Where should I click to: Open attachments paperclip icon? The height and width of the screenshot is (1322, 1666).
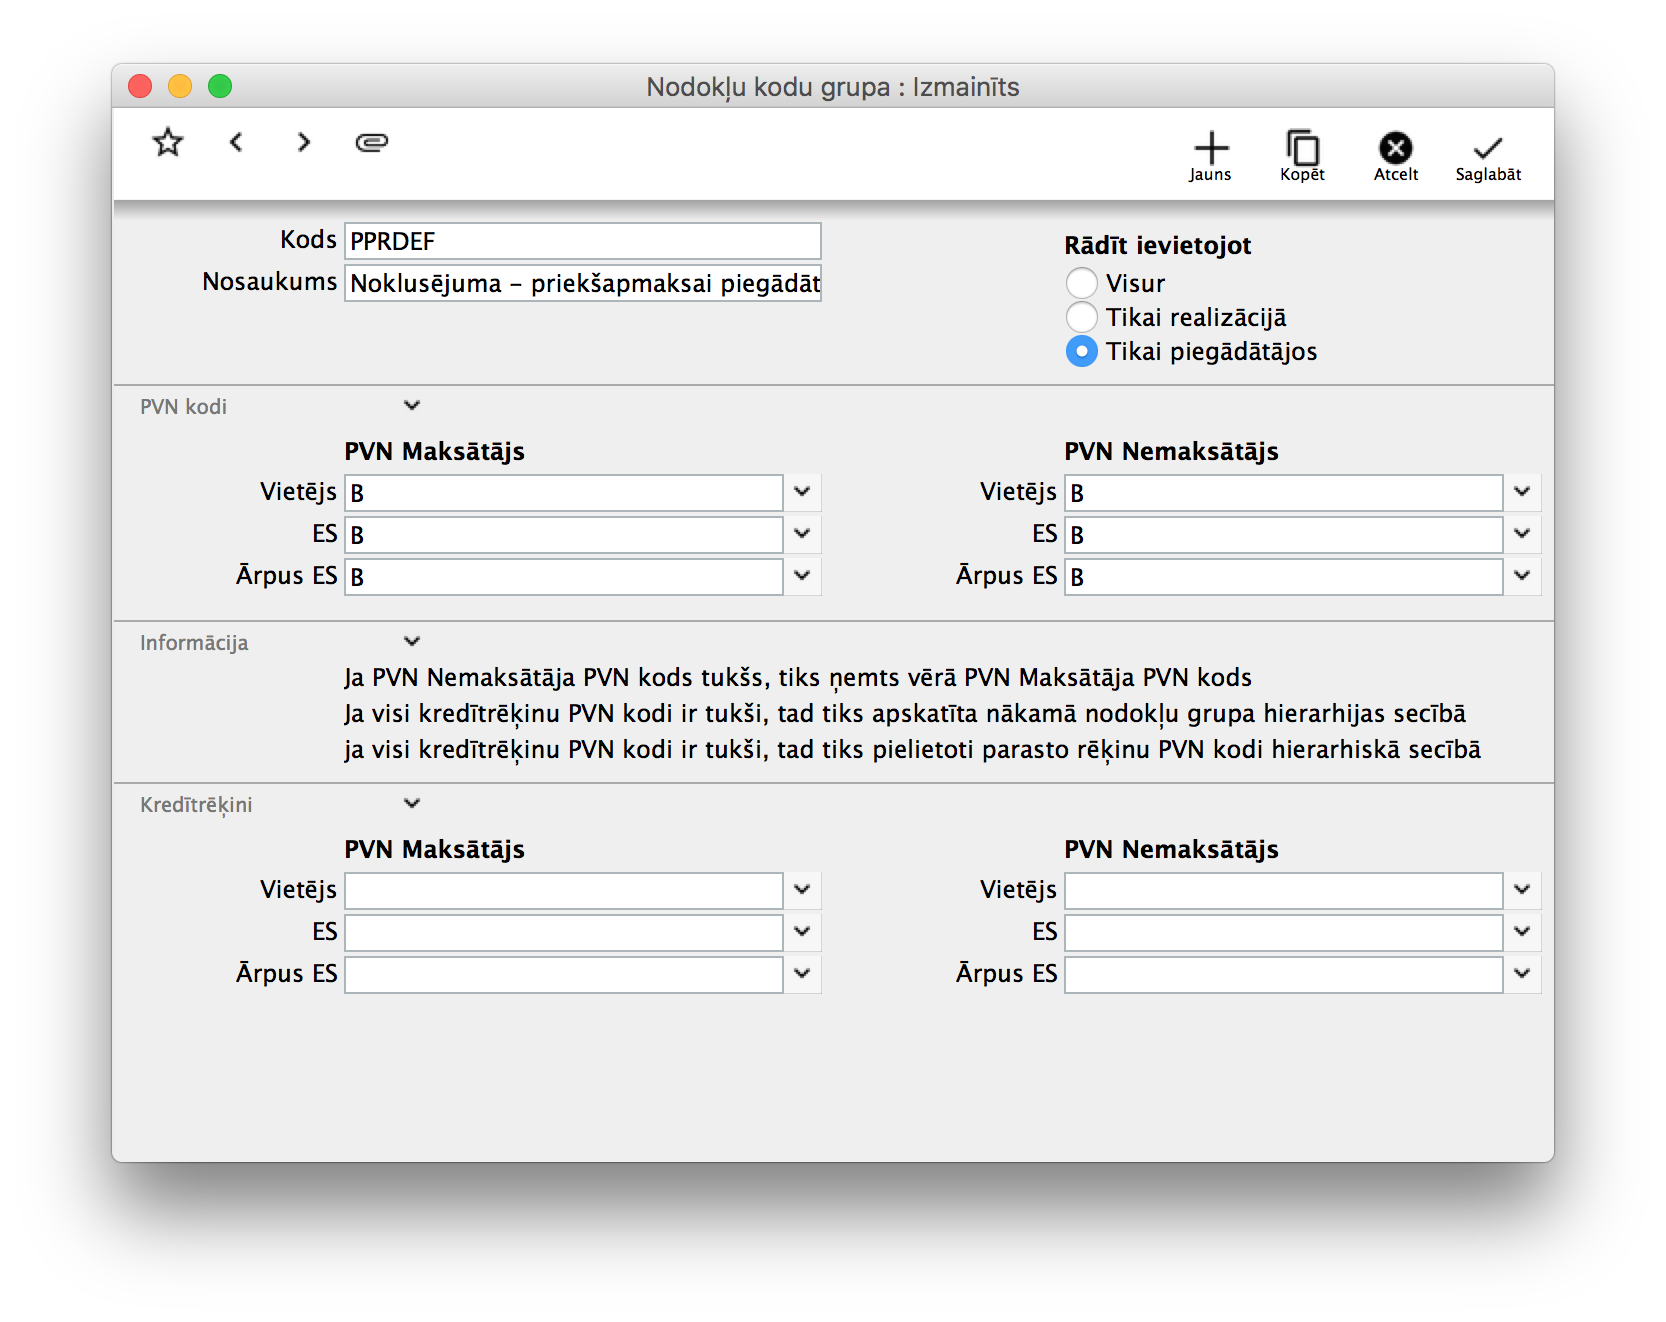pyautogui.click(x=371, y=142)
